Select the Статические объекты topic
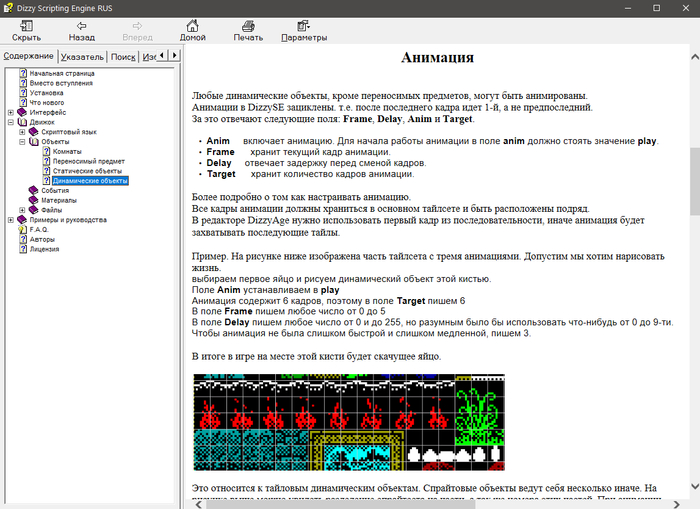Viewport: 700px width, 509px height. (x=87, y=171)
